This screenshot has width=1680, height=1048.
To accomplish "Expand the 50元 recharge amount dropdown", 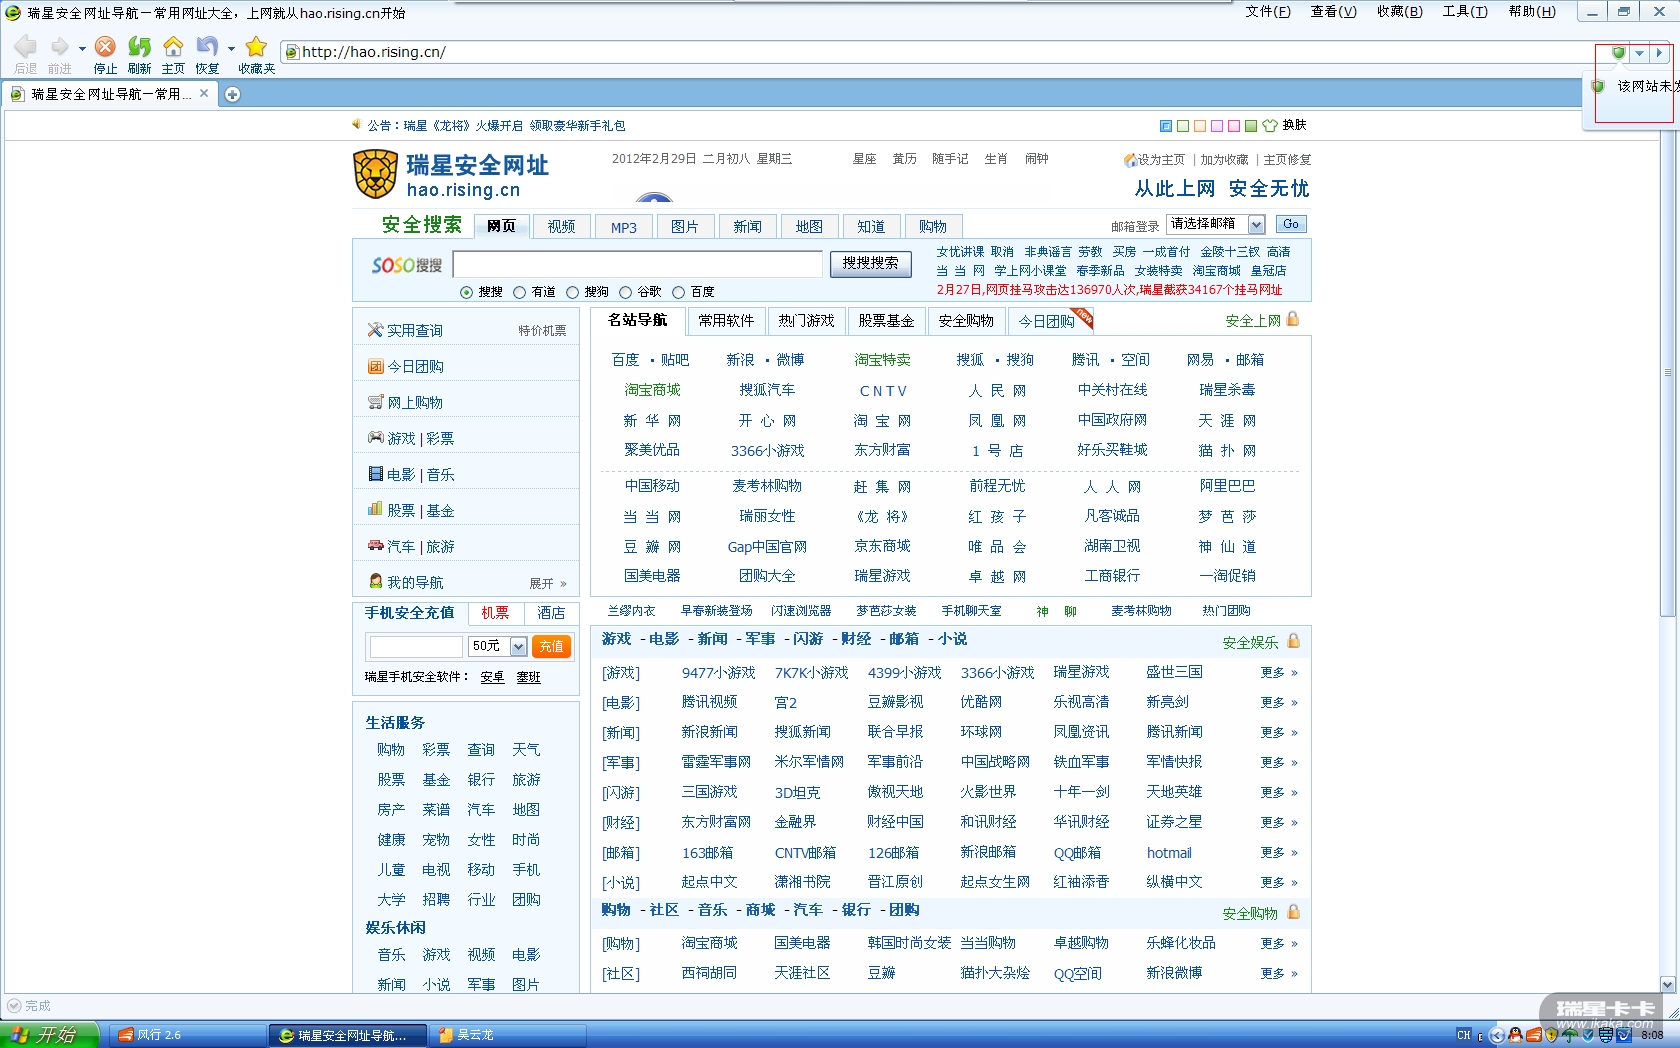I will click(x=518, y=647).
